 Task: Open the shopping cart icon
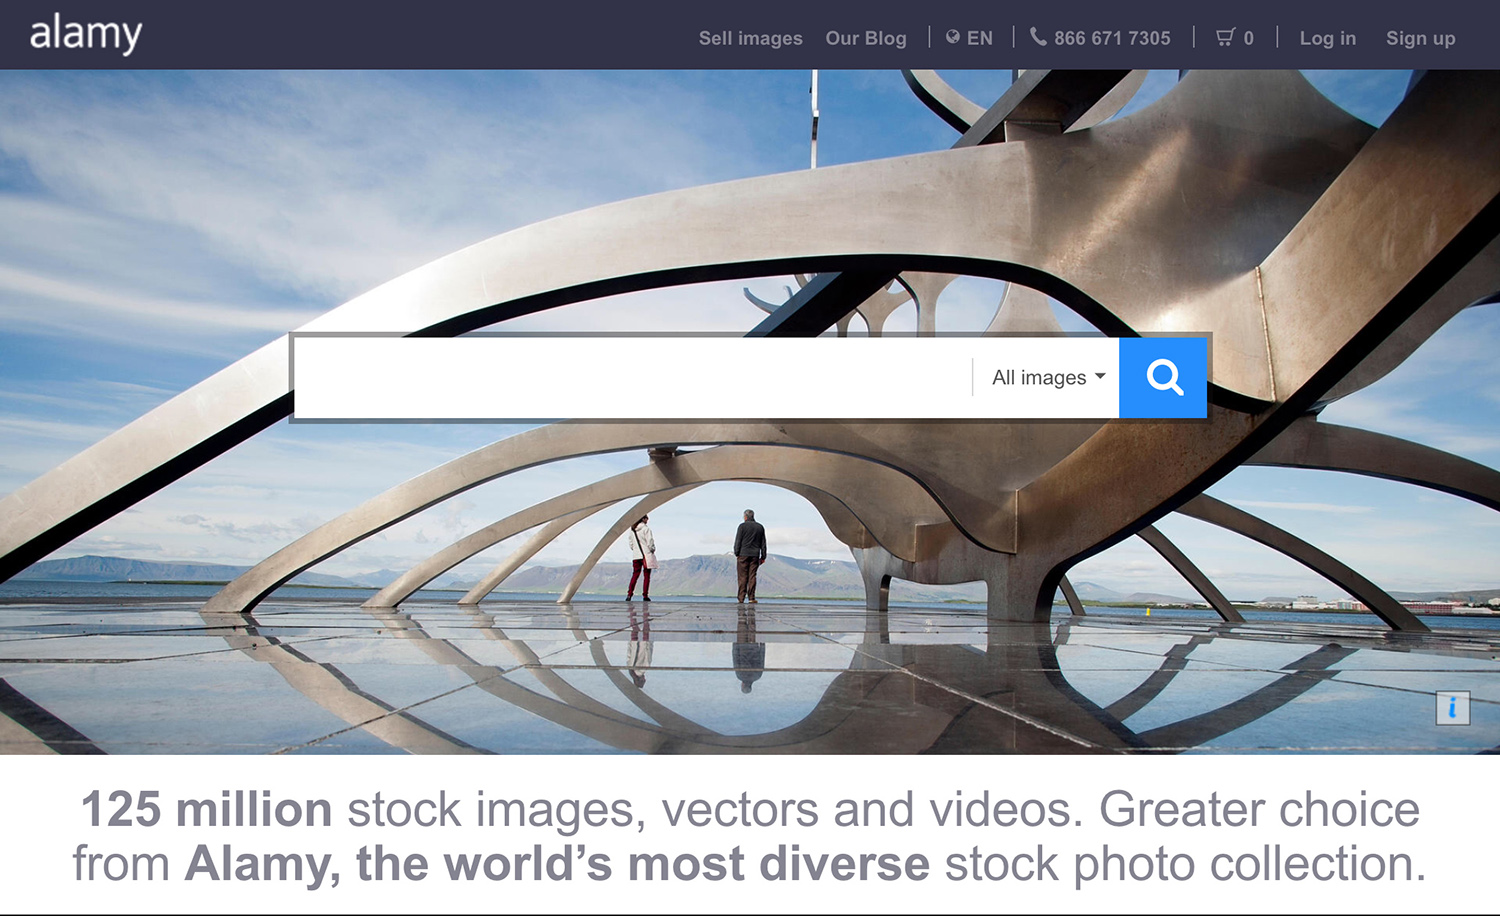click(x=1225, y=37)
